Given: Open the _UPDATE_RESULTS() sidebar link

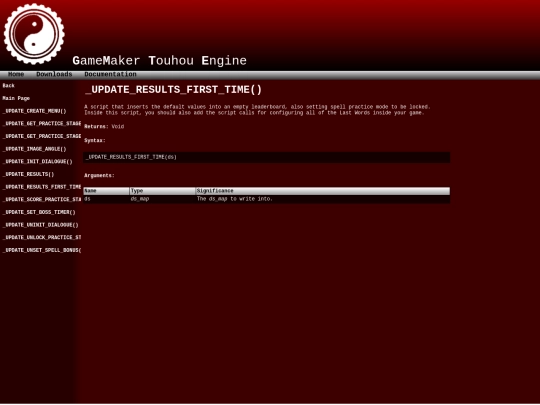Looking at the screenshot, I should tap(28, 175).
